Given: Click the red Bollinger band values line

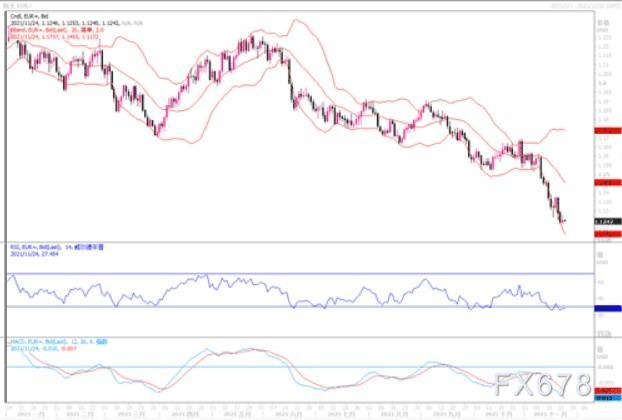Looking at the screenshot, I should click(x=54, y=36).
